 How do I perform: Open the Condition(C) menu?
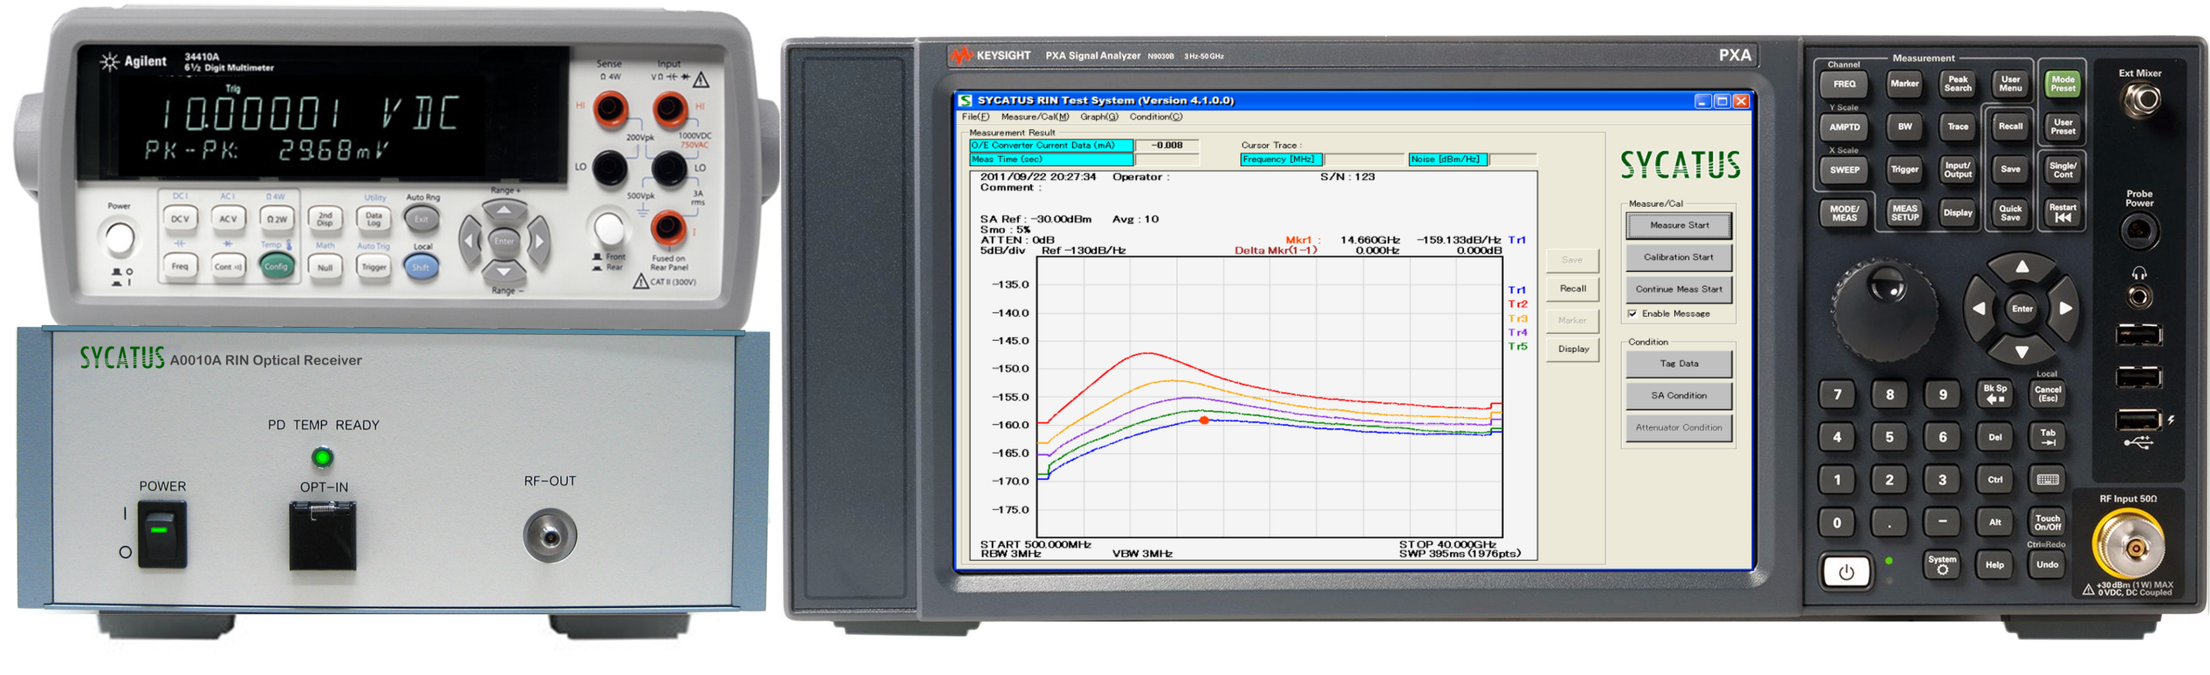[1155, 117]
